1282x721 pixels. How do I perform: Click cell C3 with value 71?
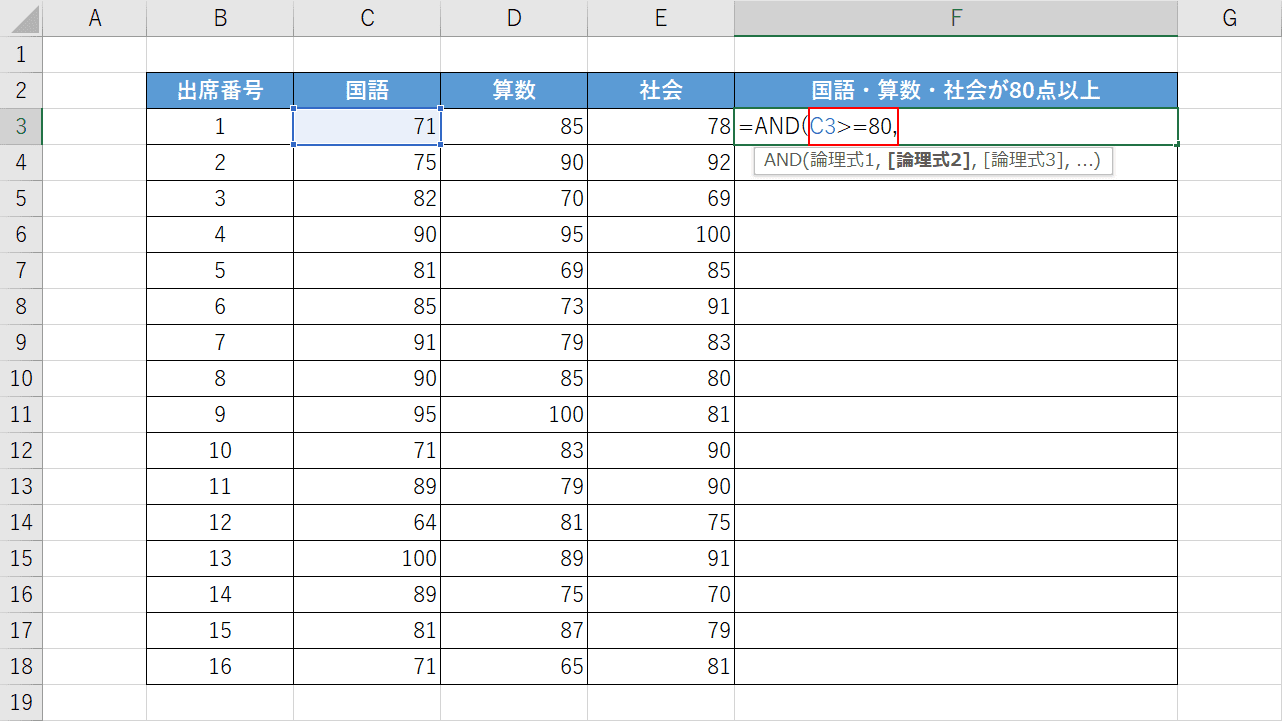(367, 126)
